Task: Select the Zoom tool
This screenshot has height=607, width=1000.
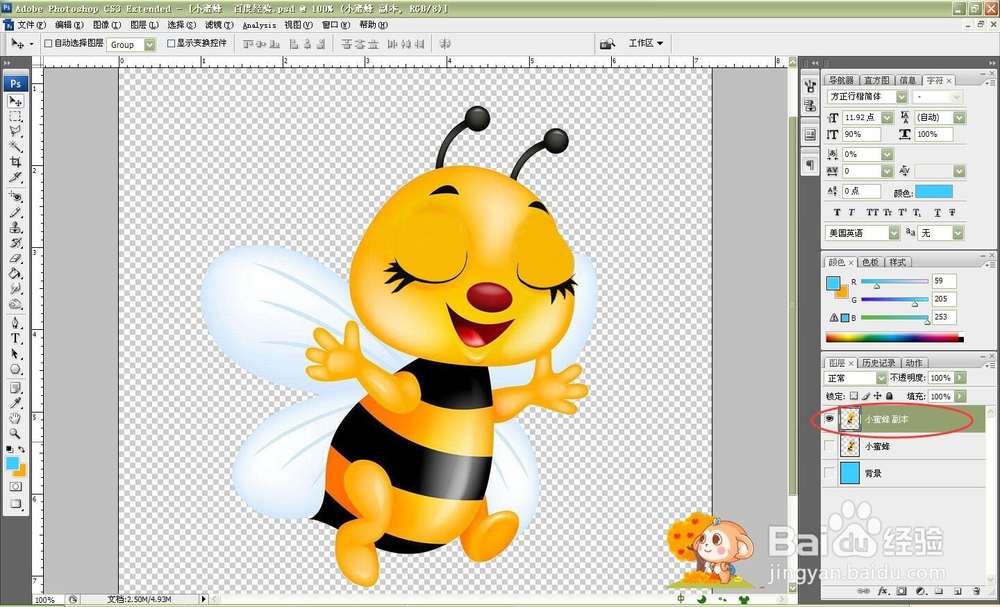Action: coord(15,434)
